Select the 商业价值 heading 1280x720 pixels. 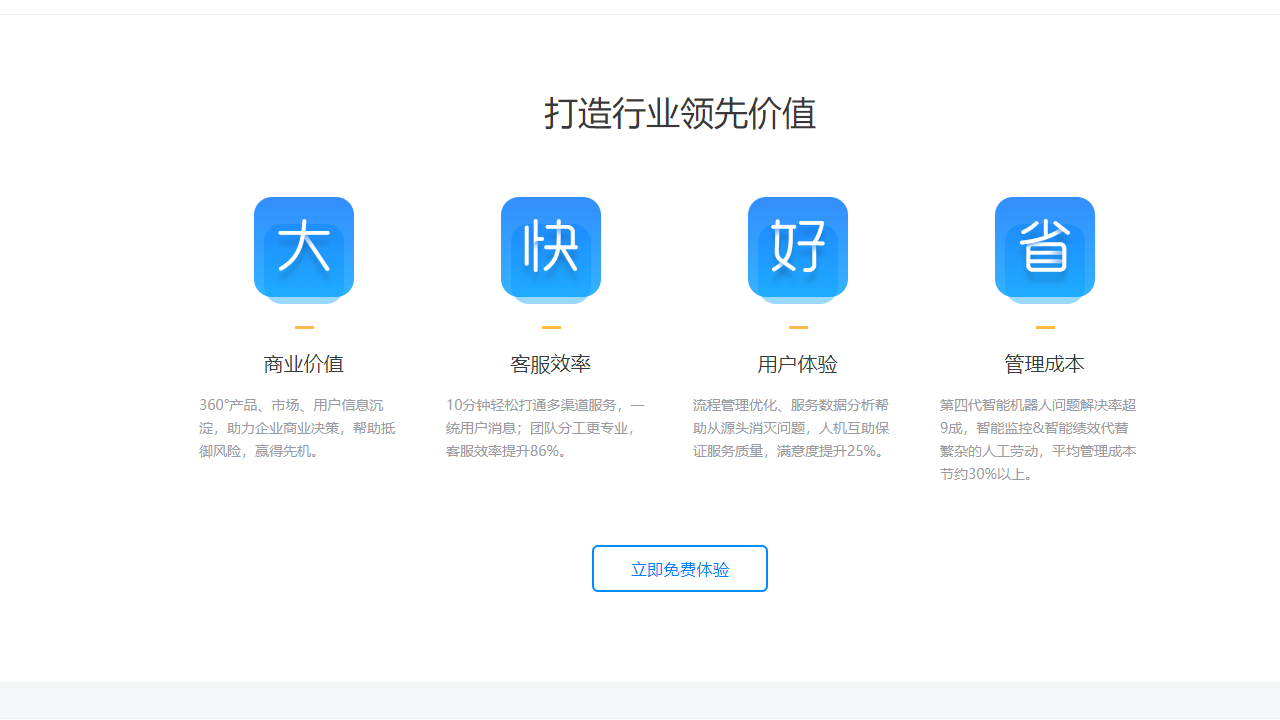coord(304,364)
